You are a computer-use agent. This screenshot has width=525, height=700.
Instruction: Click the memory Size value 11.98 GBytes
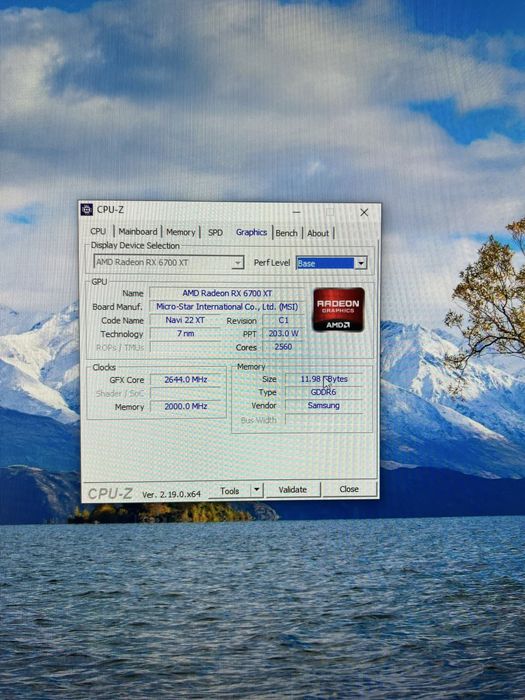click(324, 379)
